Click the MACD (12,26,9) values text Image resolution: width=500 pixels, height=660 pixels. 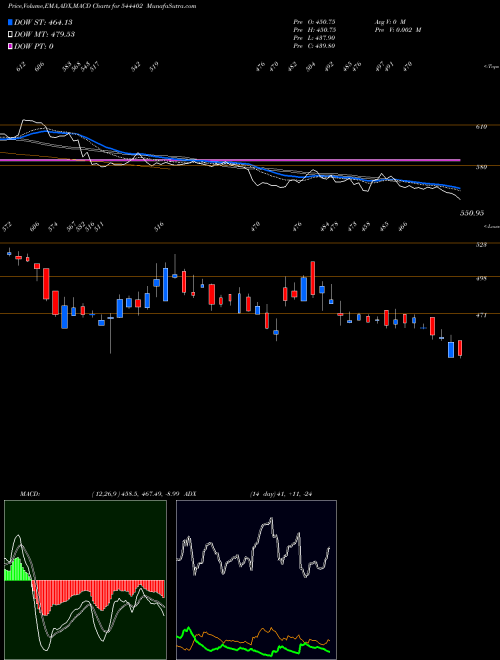point(136,494)
